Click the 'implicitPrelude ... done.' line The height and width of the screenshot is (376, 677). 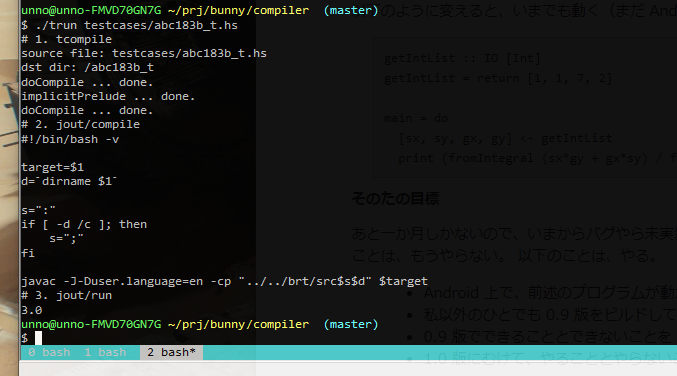[x=108, y=96]
